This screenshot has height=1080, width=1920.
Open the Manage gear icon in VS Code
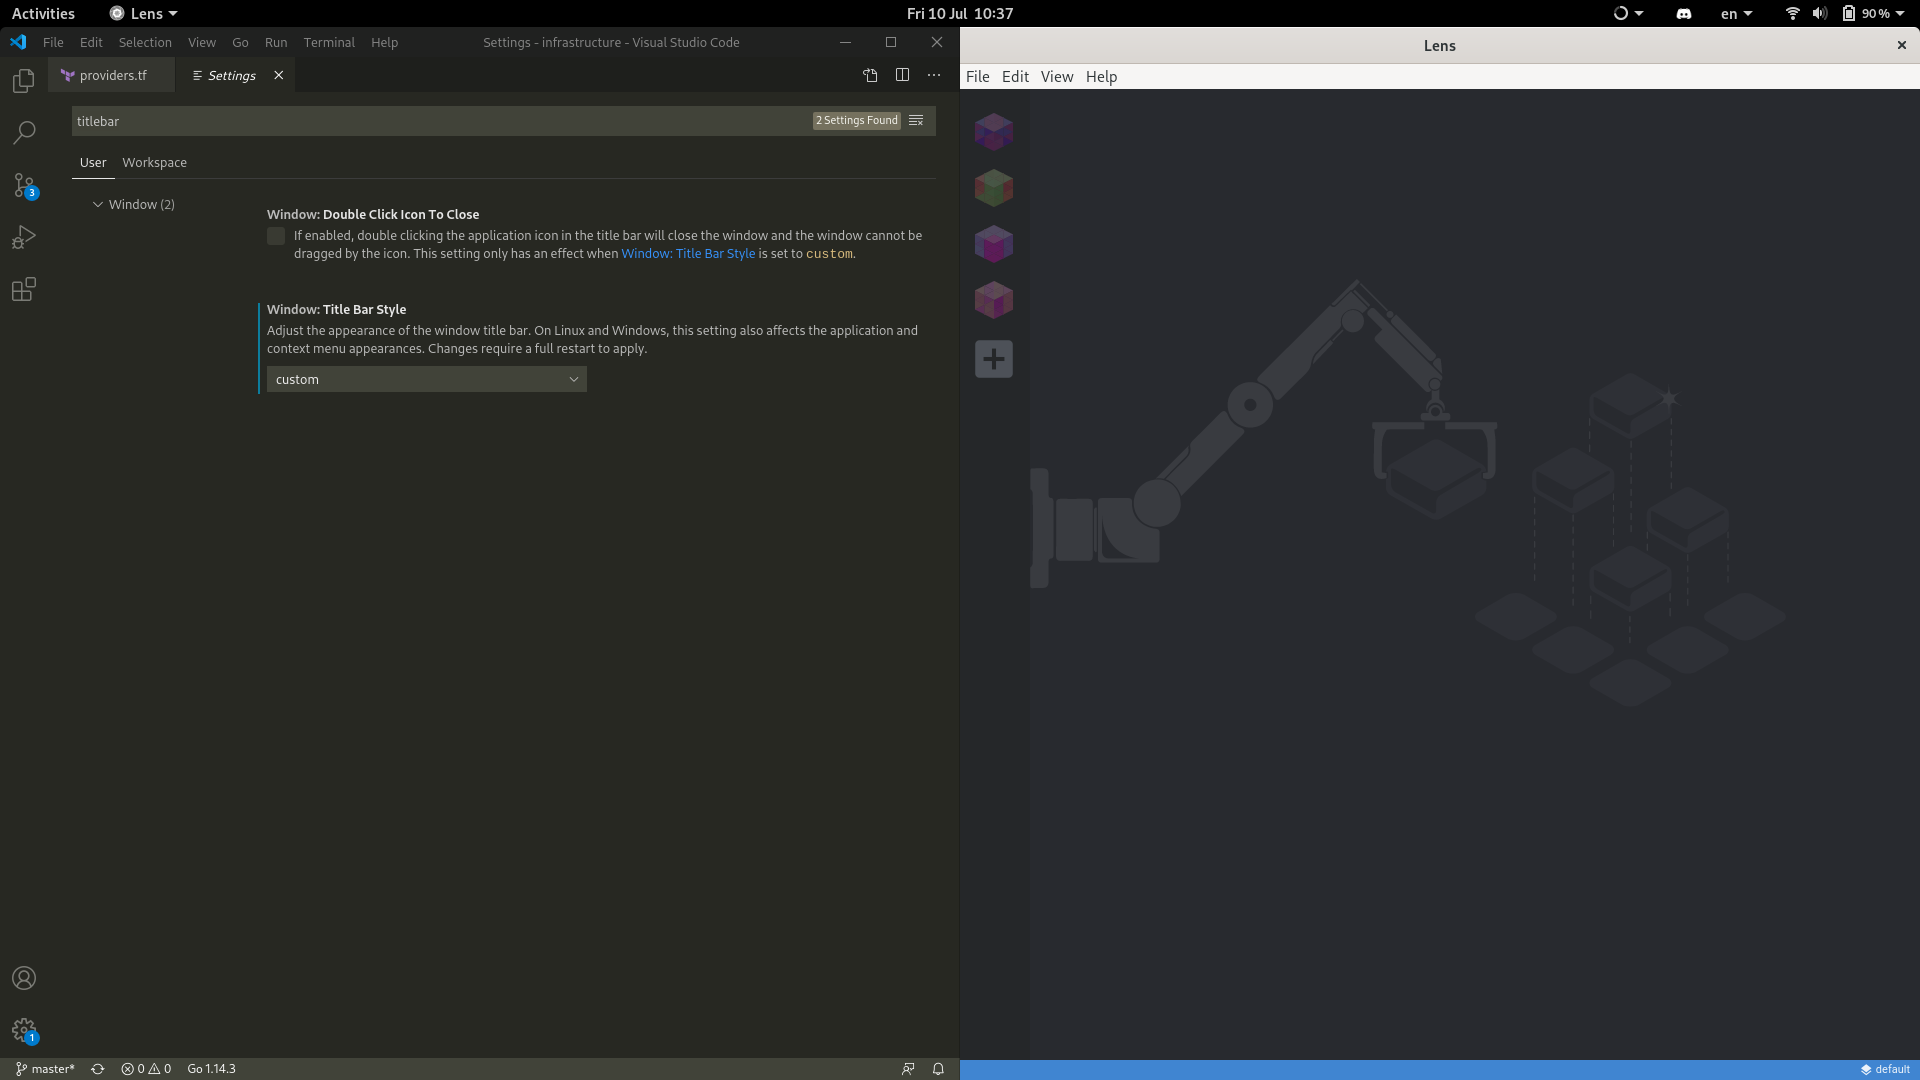(x=23, y=1030)
